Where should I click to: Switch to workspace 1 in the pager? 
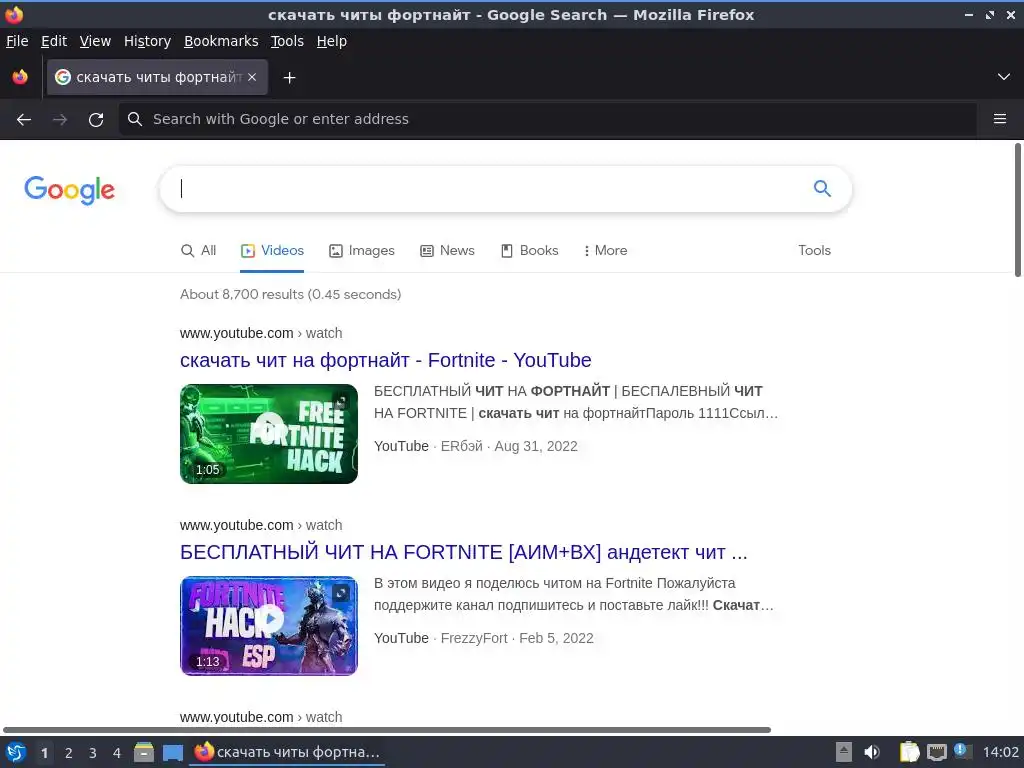(44, 753)
